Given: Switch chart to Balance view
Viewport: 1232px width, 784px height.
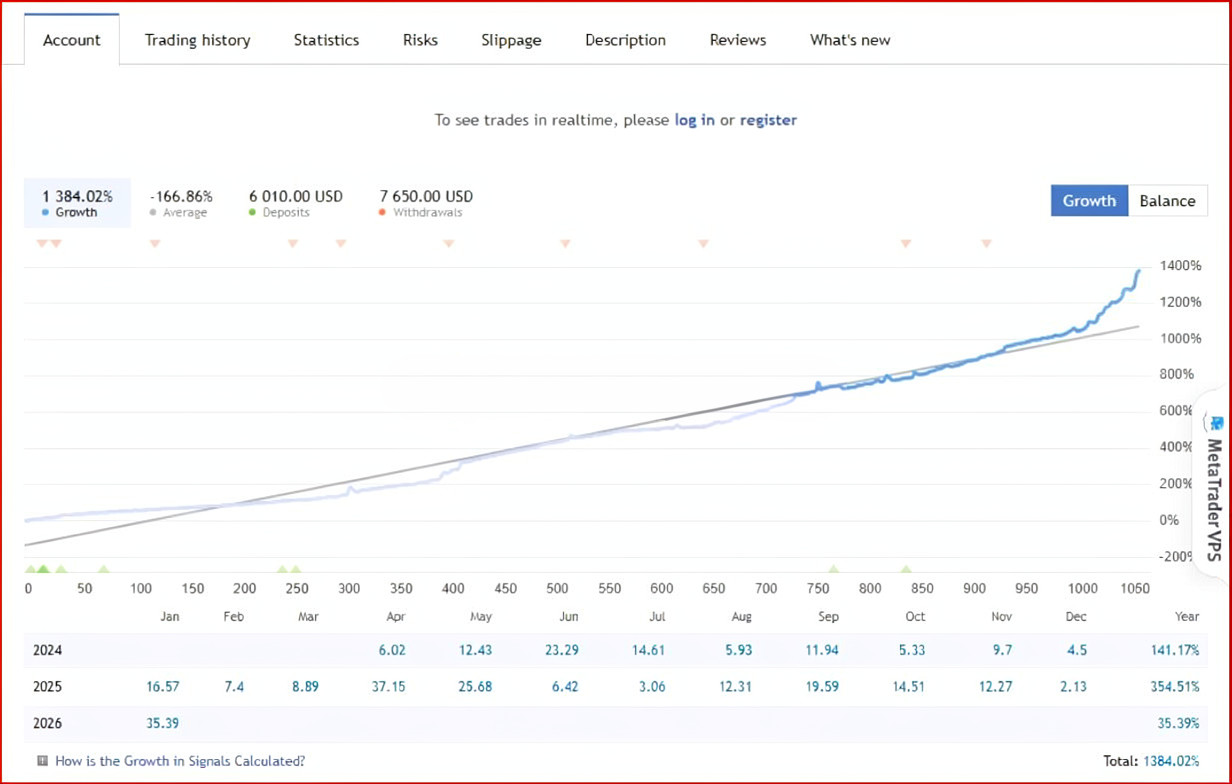Looking at the screenshot, I should [x=1167, y=201].
